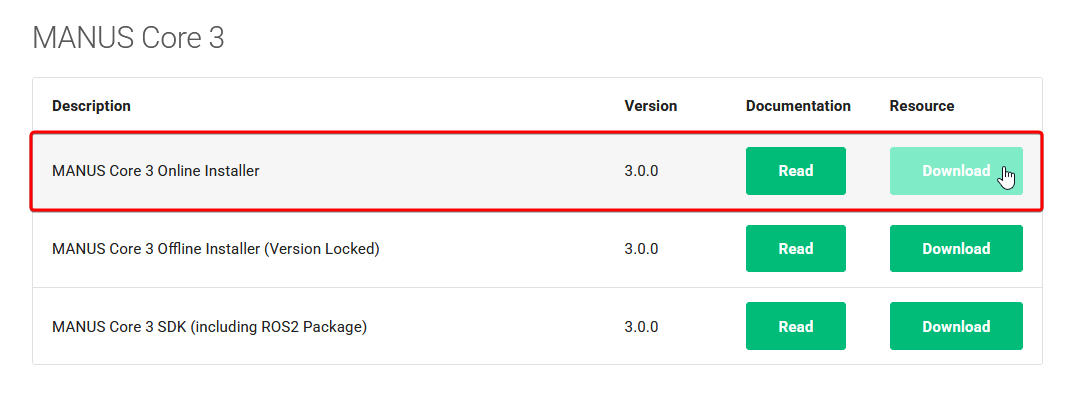Download the MANUS Core 3 Online Installer

tap(956, 171)
